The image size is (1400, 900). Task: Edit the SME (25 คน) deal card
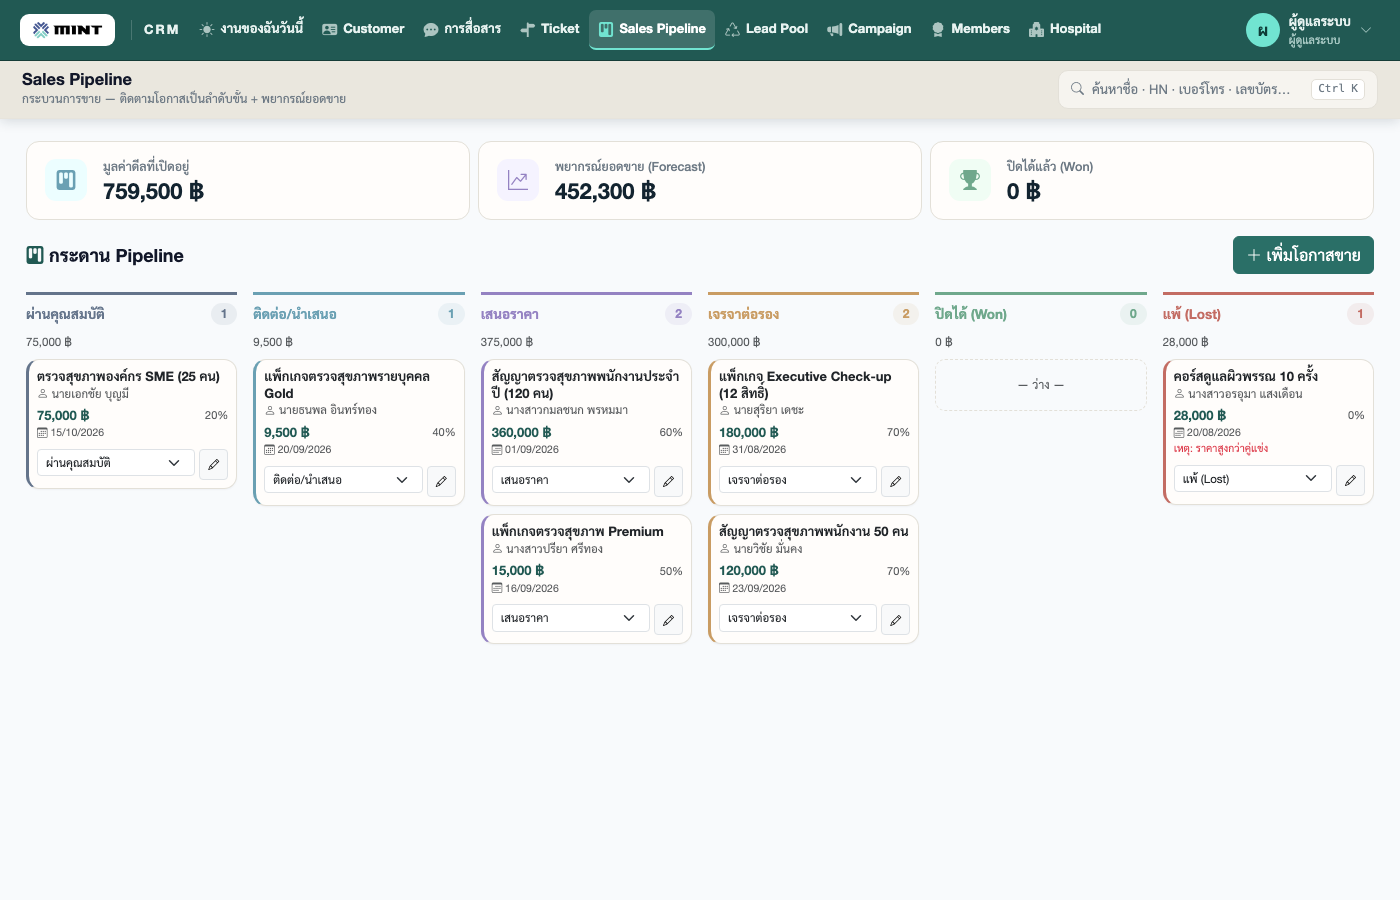pyautogui.click(x=214, y=464)
